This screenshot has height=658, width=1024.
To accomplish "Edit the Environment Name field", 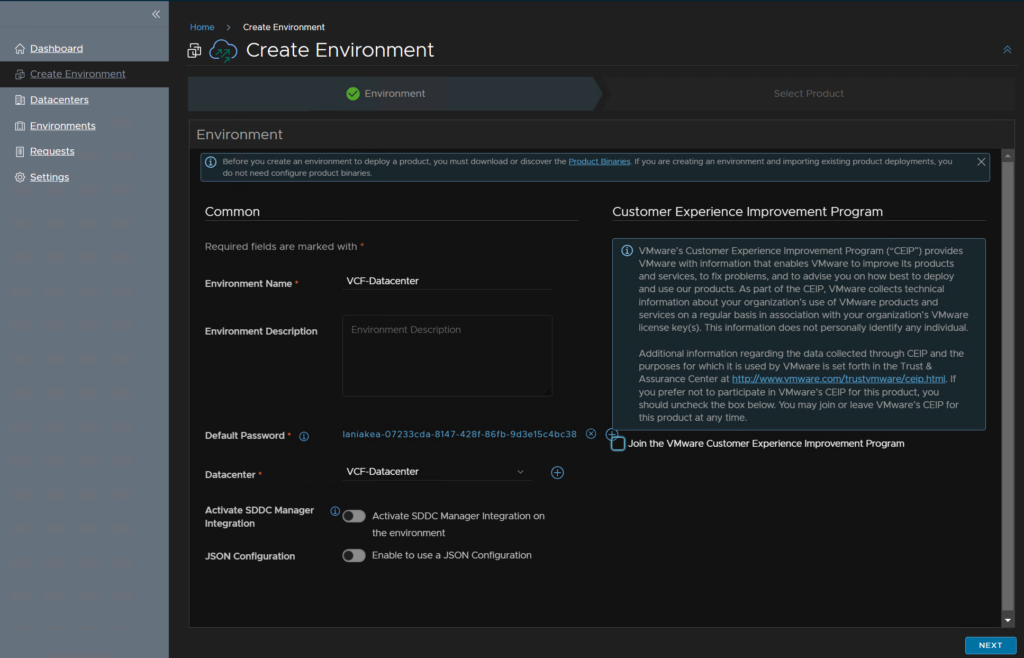I will (447, 281).
